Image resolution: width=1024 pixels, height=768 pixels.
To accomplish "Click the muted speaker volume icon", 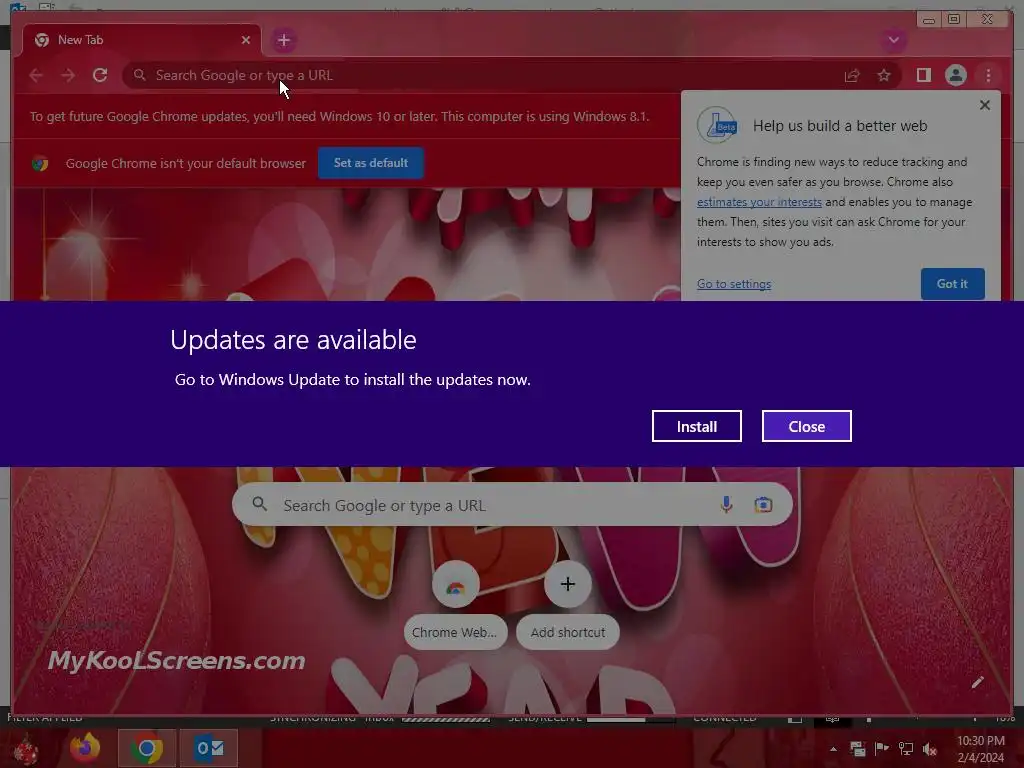I will [x=929, y=749].
